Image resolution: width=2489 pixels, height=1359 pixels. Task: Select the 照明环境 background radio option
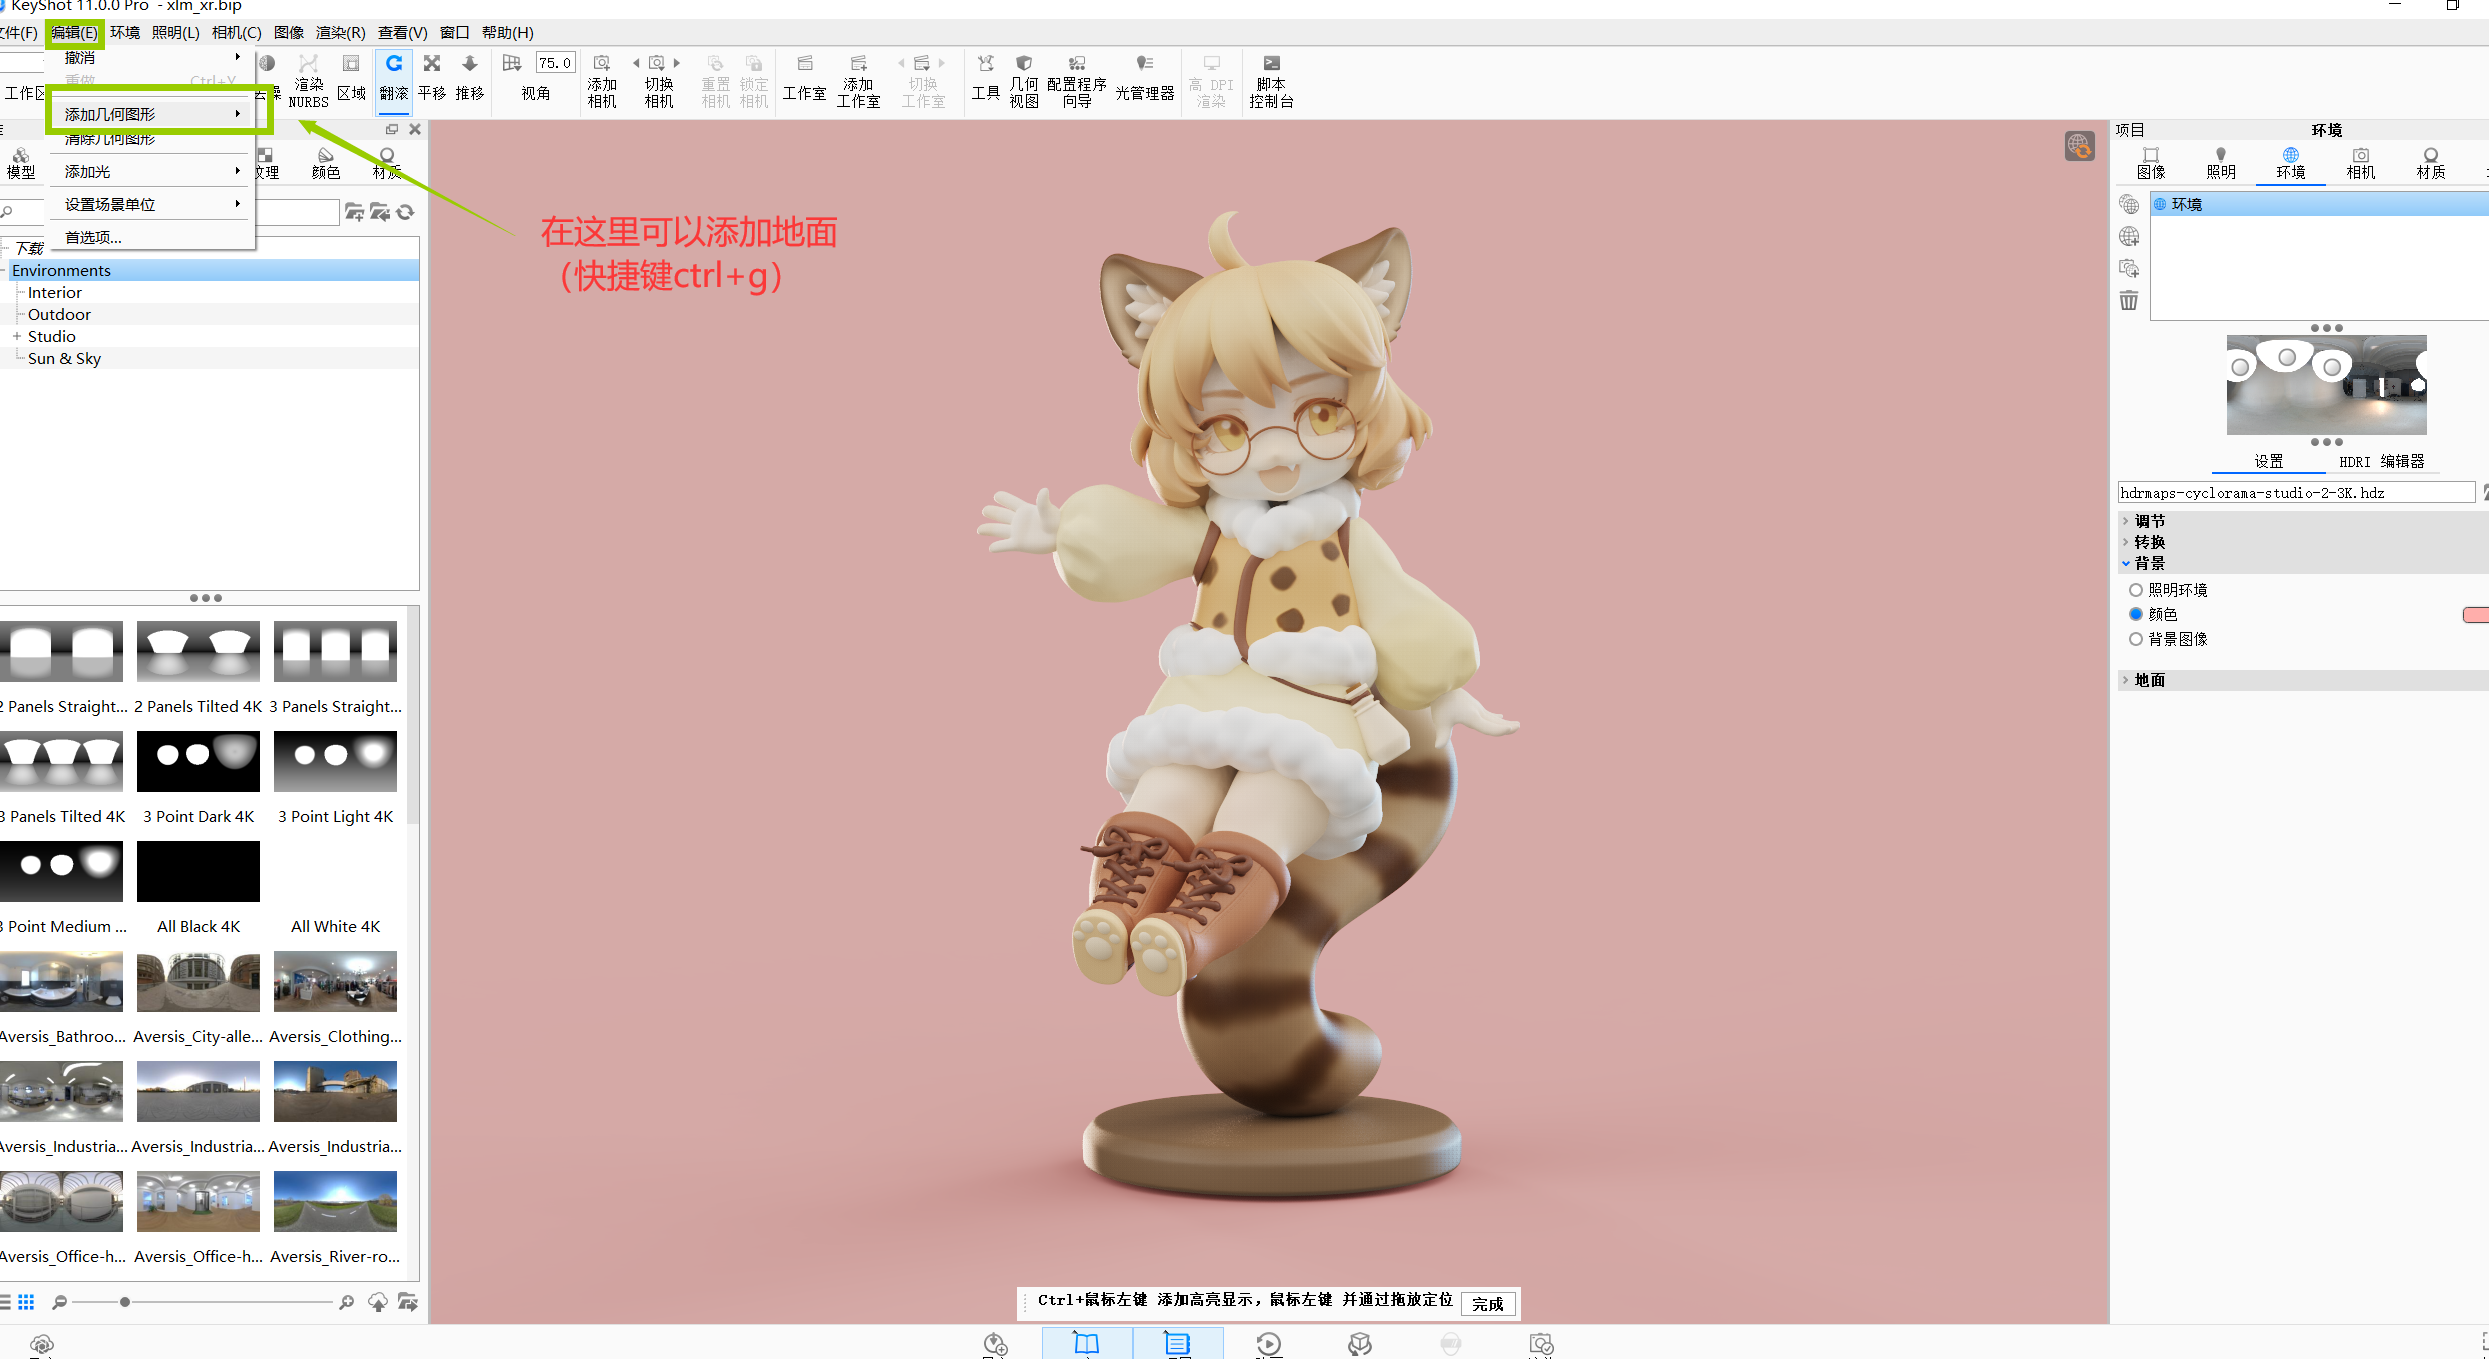[x=2136, y=590]
